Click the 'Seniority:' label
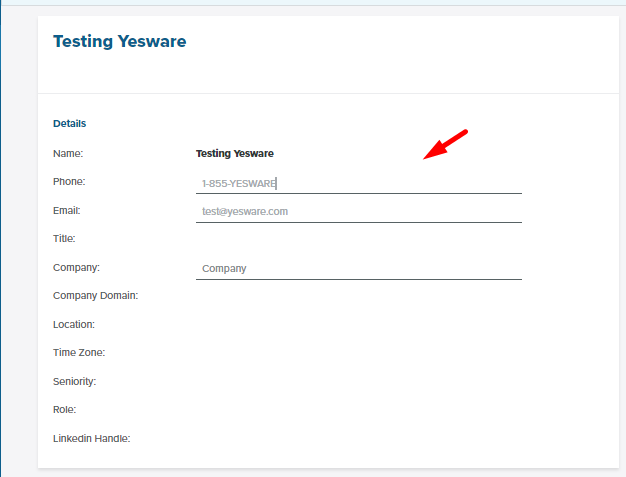The width and height of the screenshot is (626, 477). tap(75, 382)
